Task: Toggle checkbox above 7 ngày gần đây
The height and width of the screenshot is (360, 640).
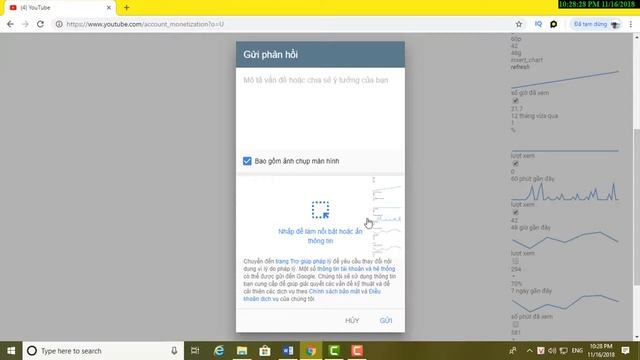Action: coord(516,261)
